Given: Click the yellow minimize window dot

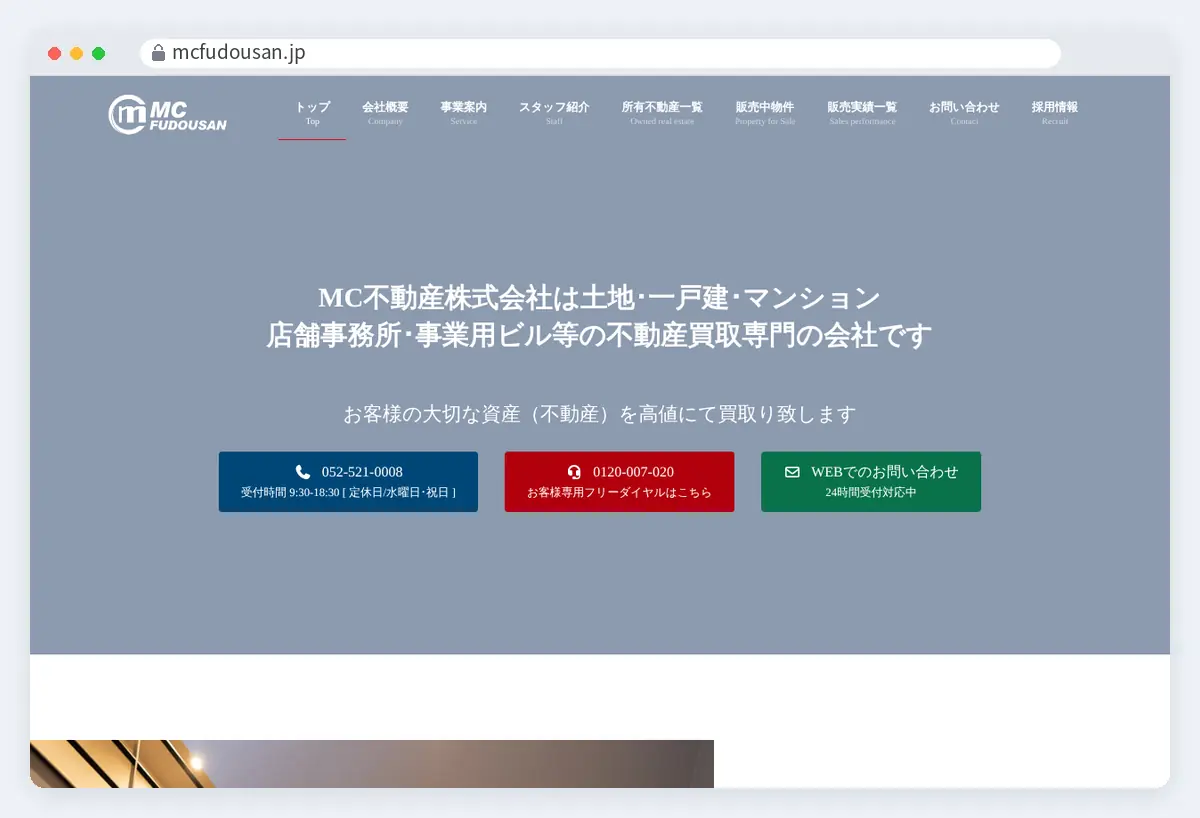Looking at the screenshot, I should pyautogui.click(x=76, y=53).
